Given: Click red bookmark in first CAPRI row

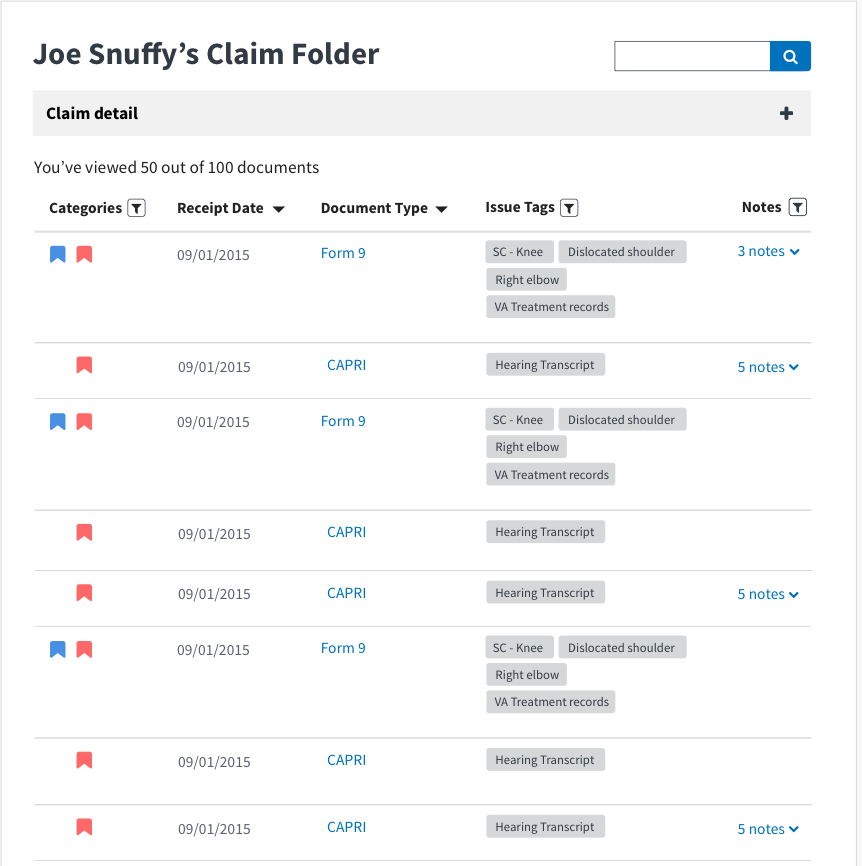Looking at the screenshot, I should 84,365.
